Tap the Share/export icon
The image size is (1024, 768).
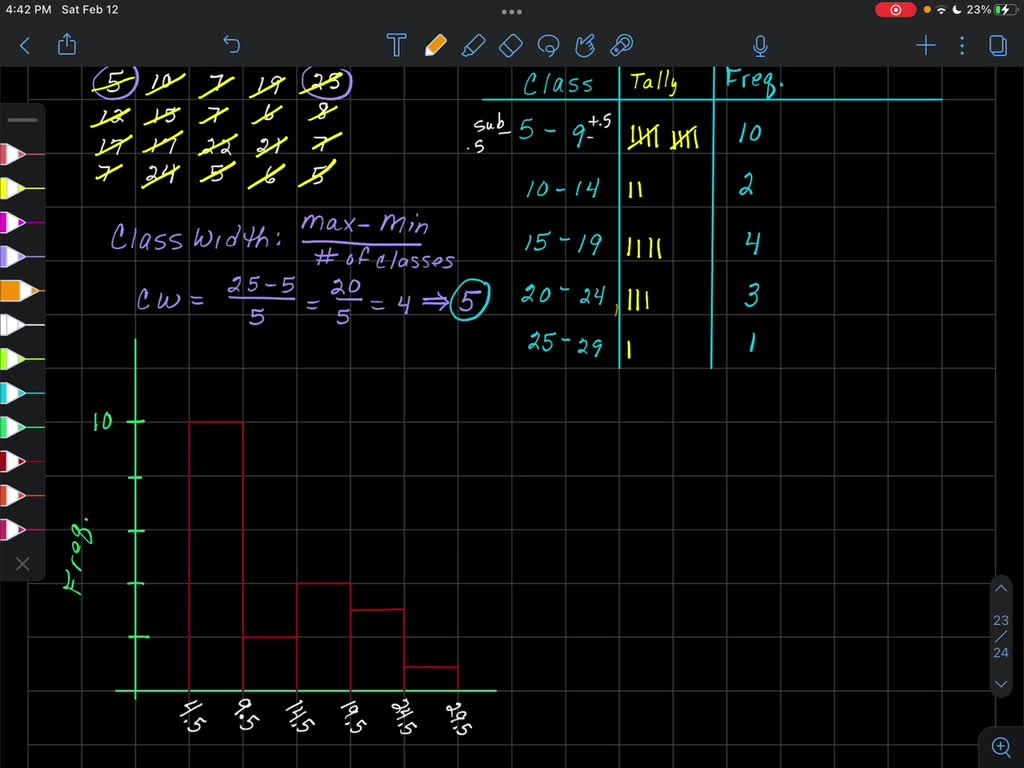click(x=66, y=44)
